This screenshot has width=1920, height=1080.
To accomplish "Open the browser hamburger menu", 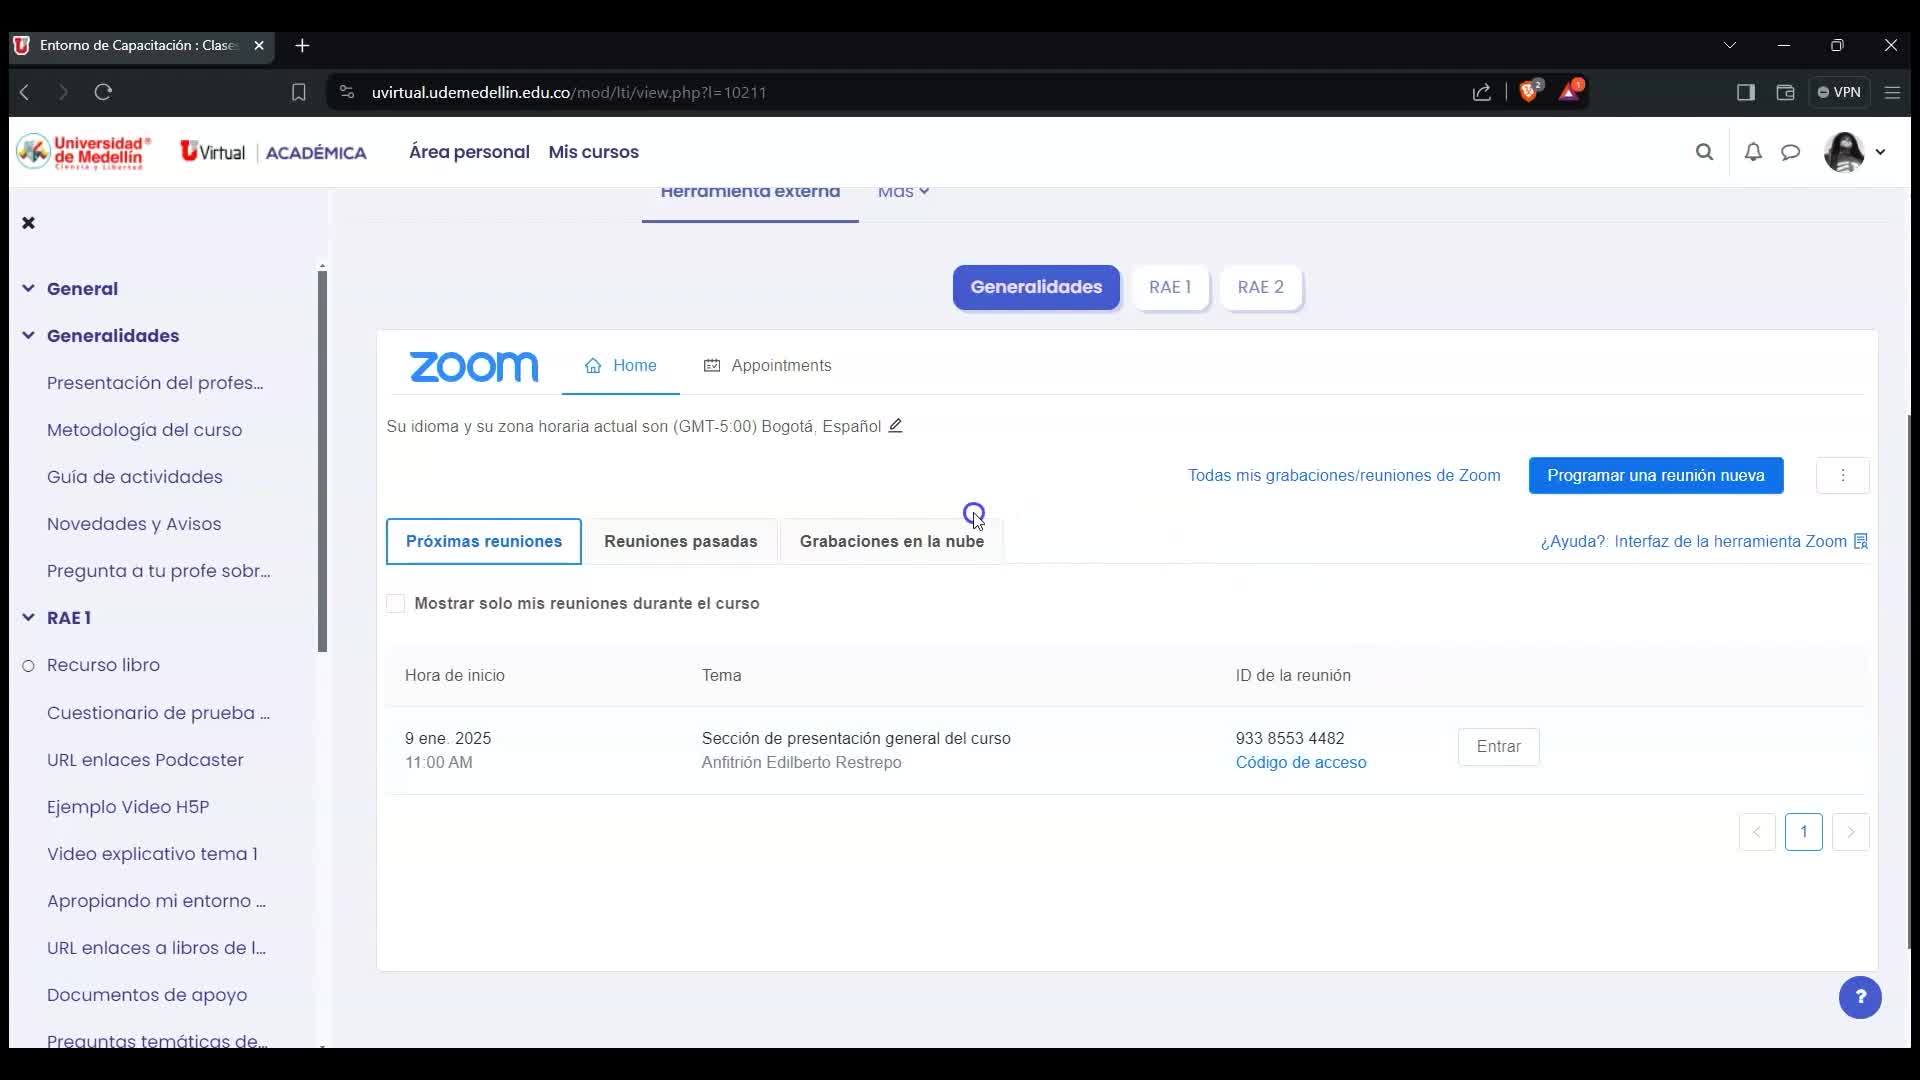I will point(1892,92).
